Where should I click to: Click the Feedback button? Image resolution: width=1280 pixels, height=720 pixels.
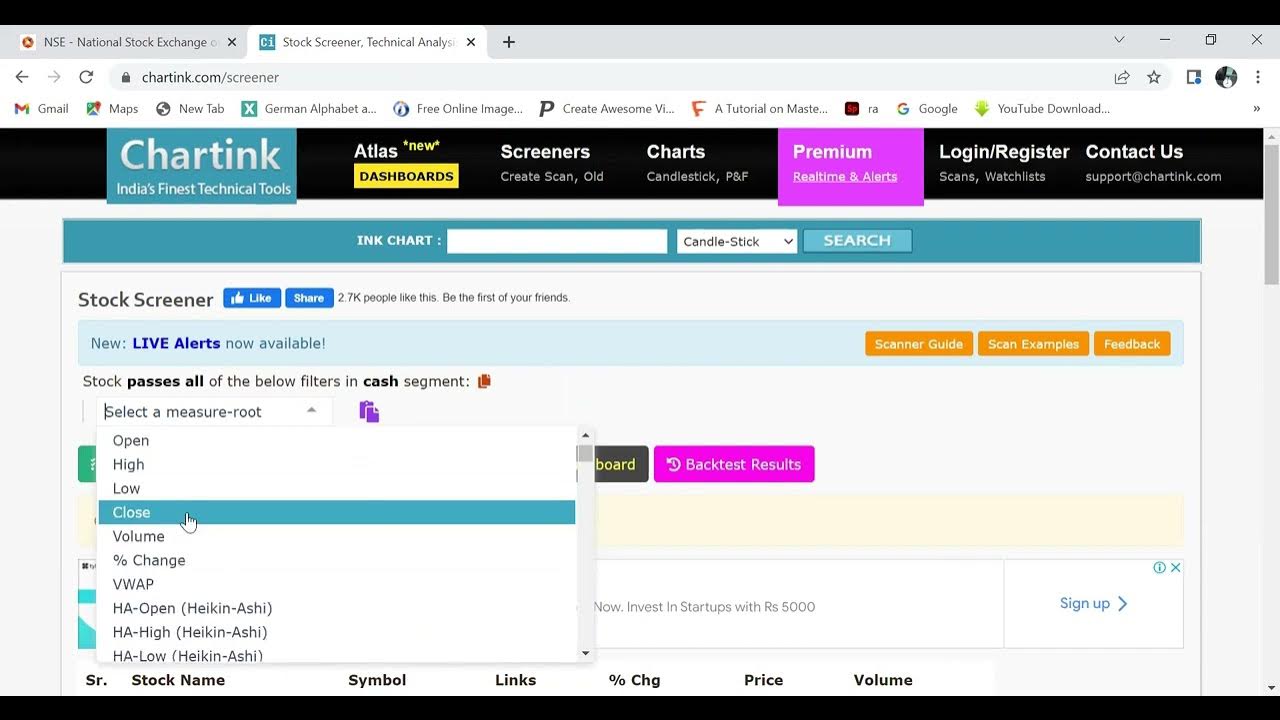pyautogui.click(x=1132, y=344)
